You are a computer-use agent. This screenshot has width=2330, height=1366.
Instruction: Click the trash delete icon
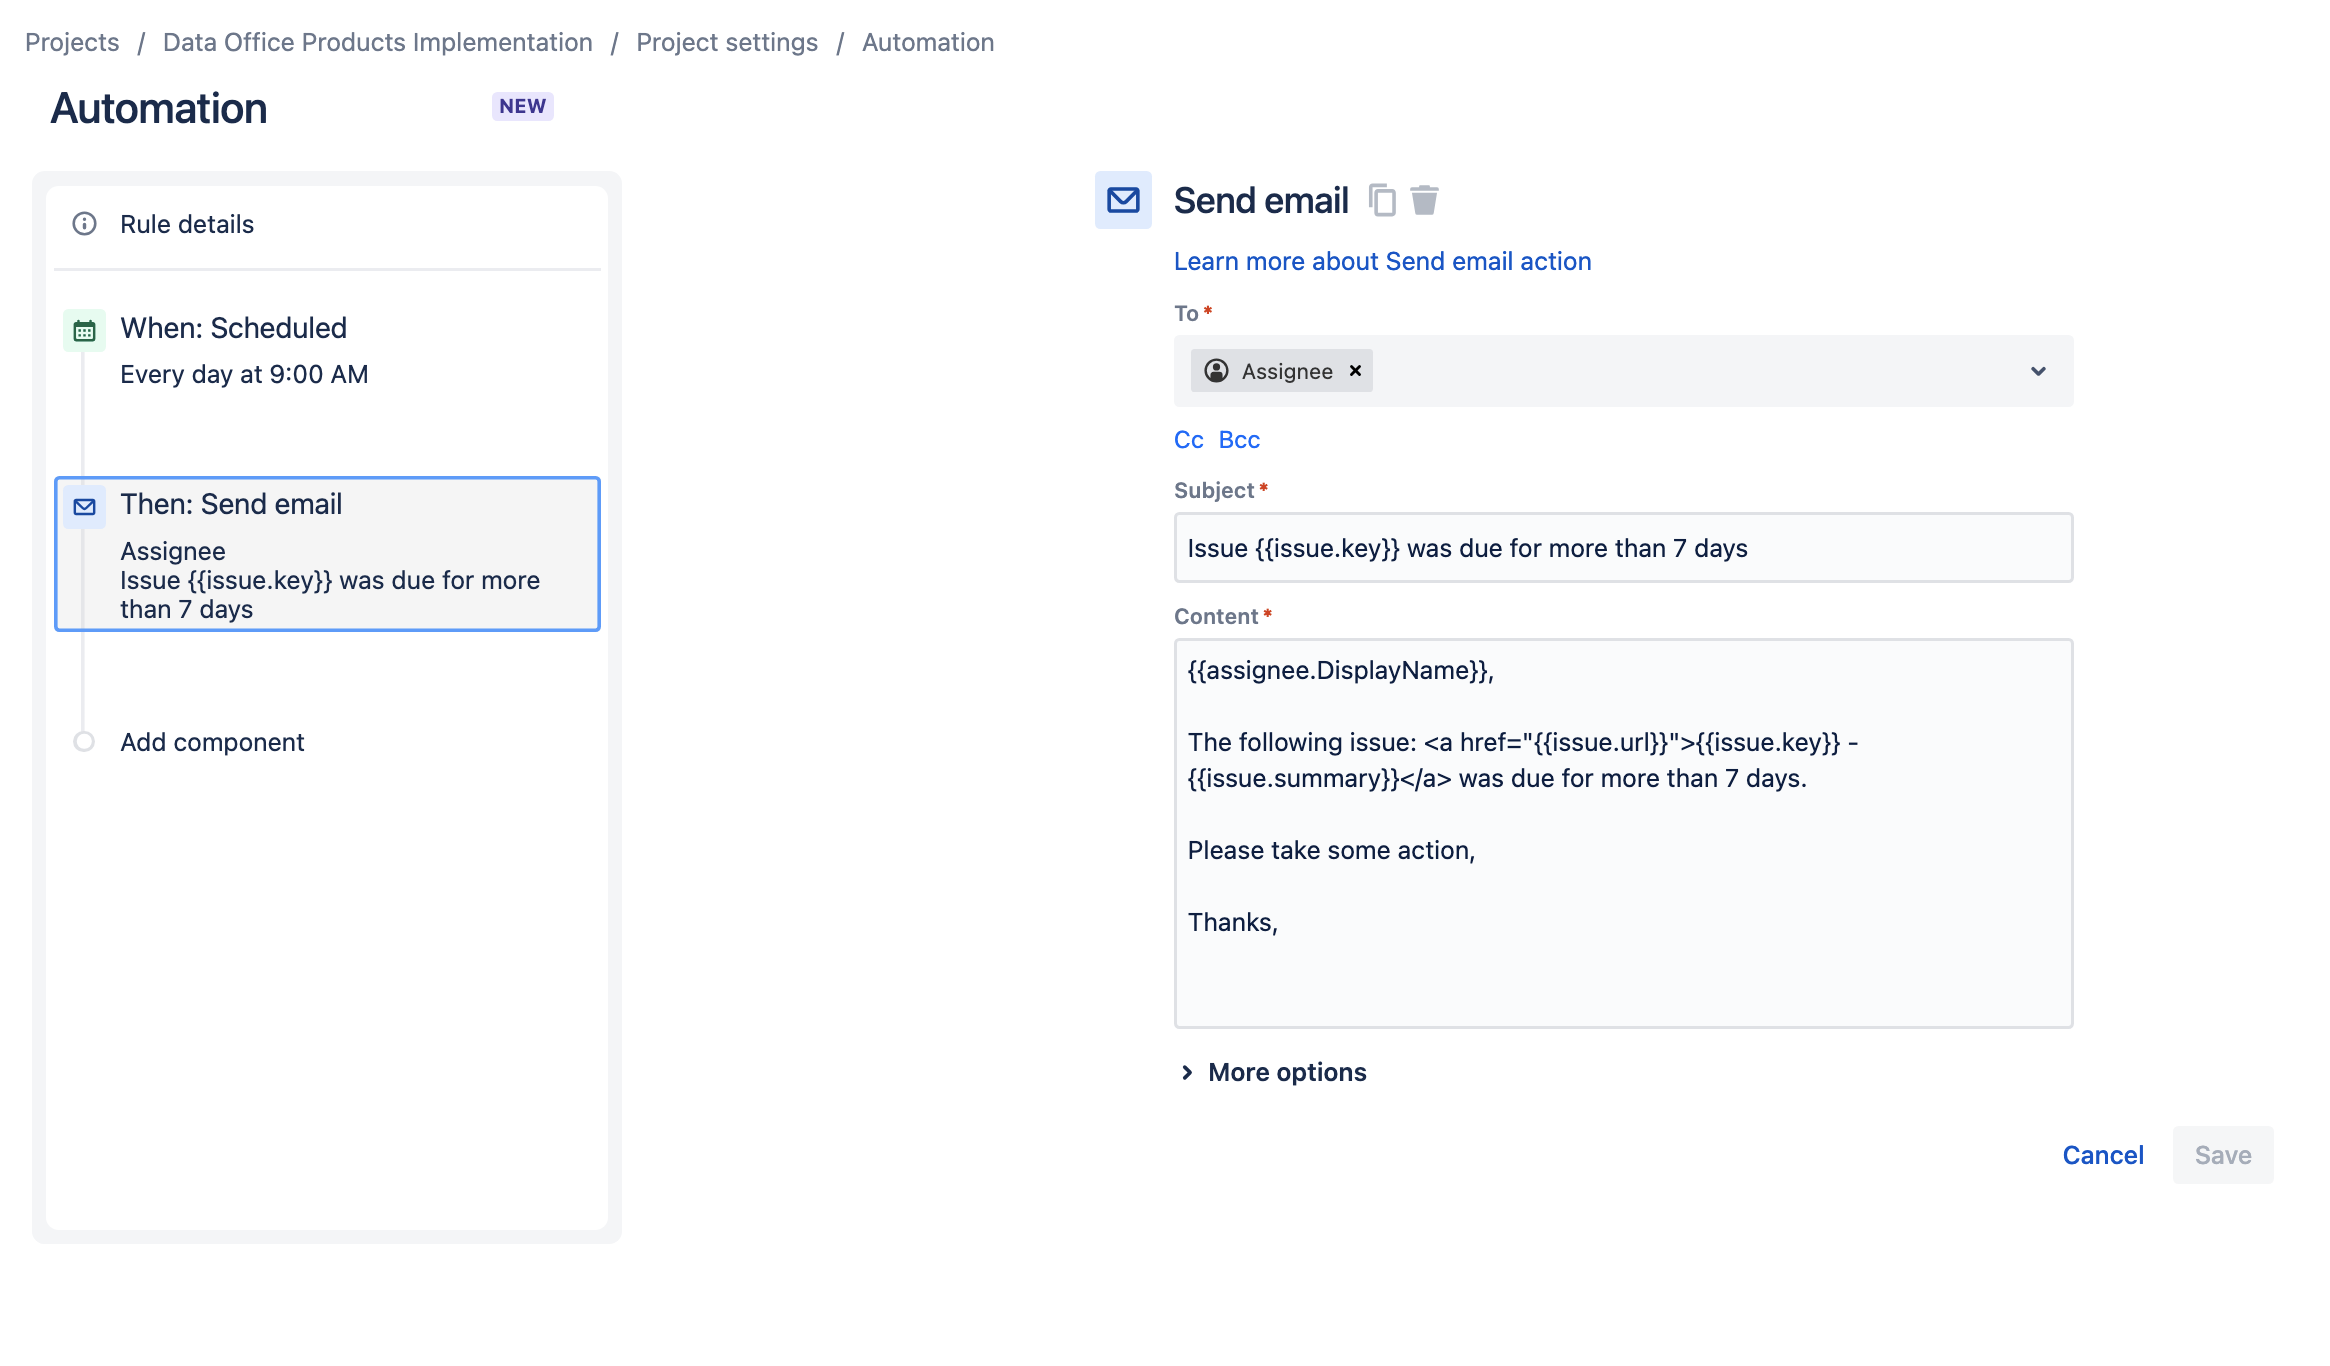pos(1424,201)
